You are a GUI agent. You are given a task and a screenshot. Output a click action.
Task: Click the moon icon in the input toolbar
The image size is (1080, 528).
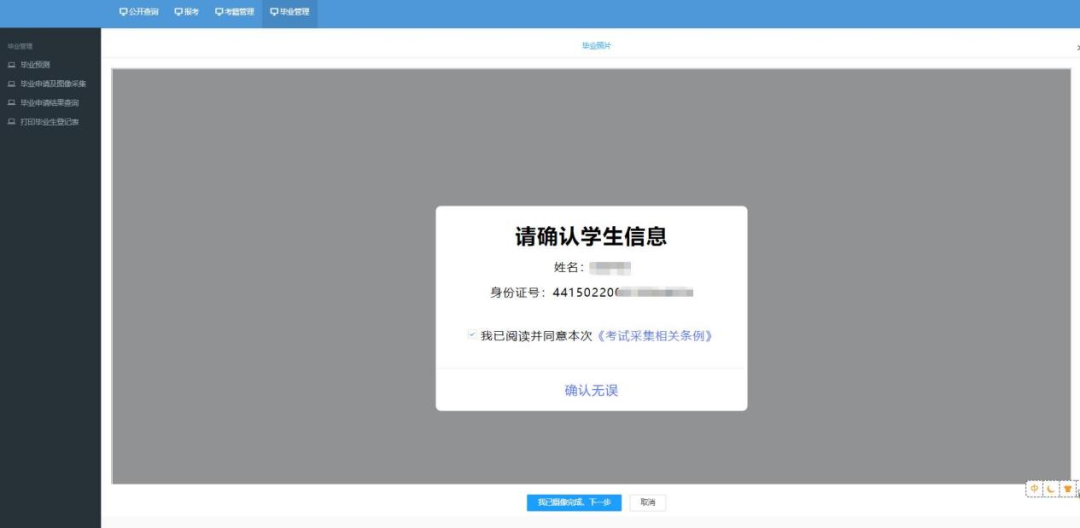point(1051,489)
